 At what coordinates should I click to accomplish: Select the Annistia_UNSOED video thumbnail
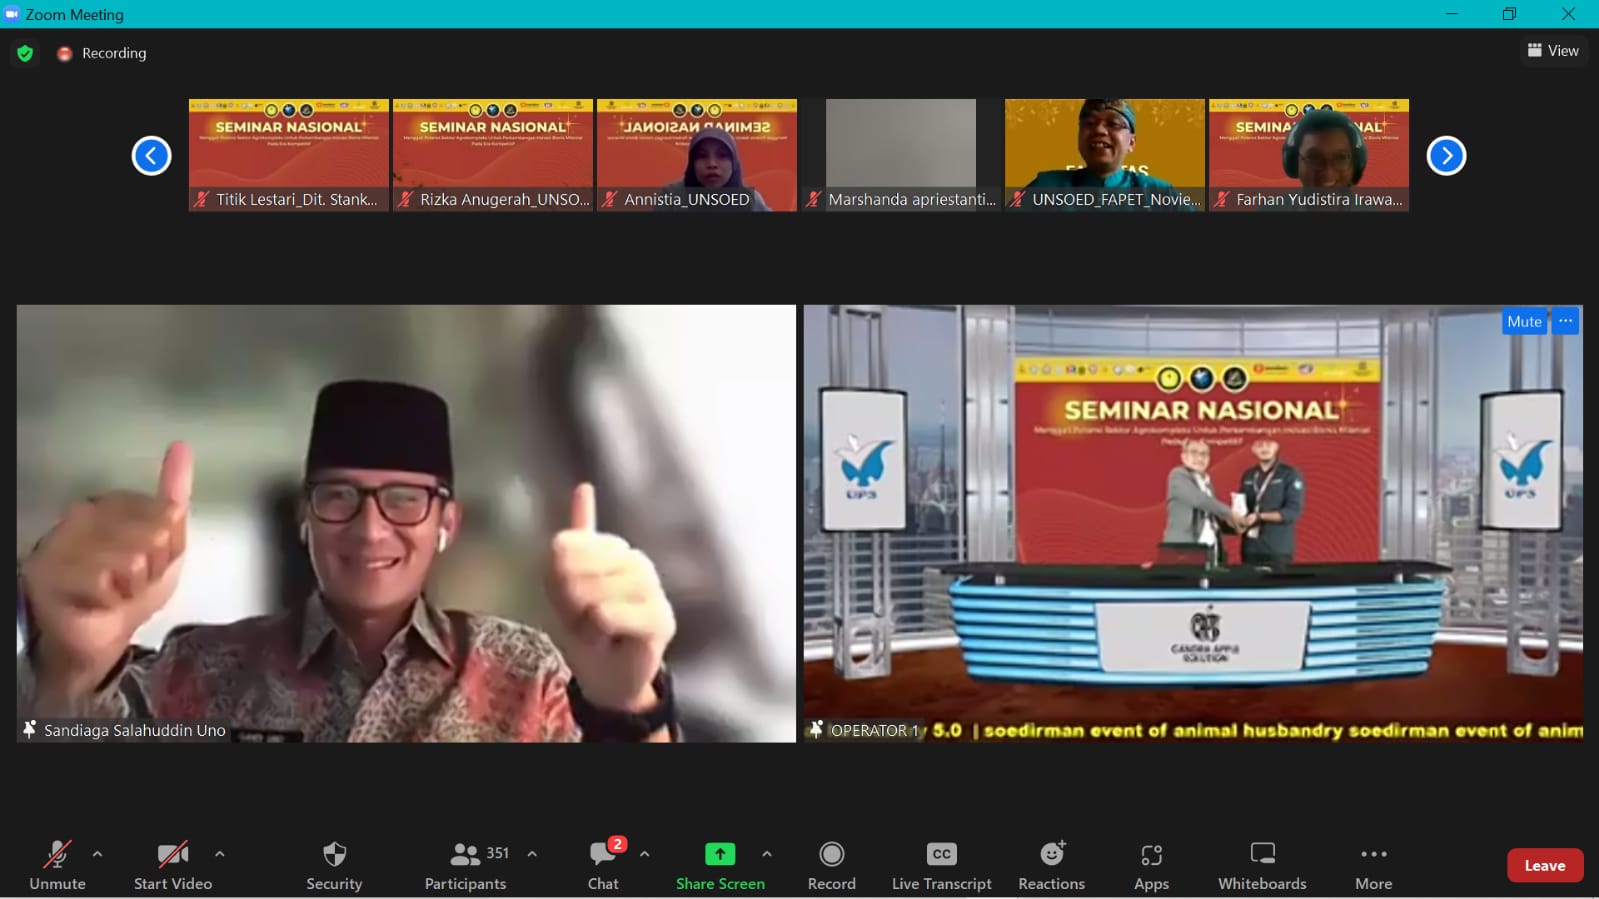[x=697, y=154]
